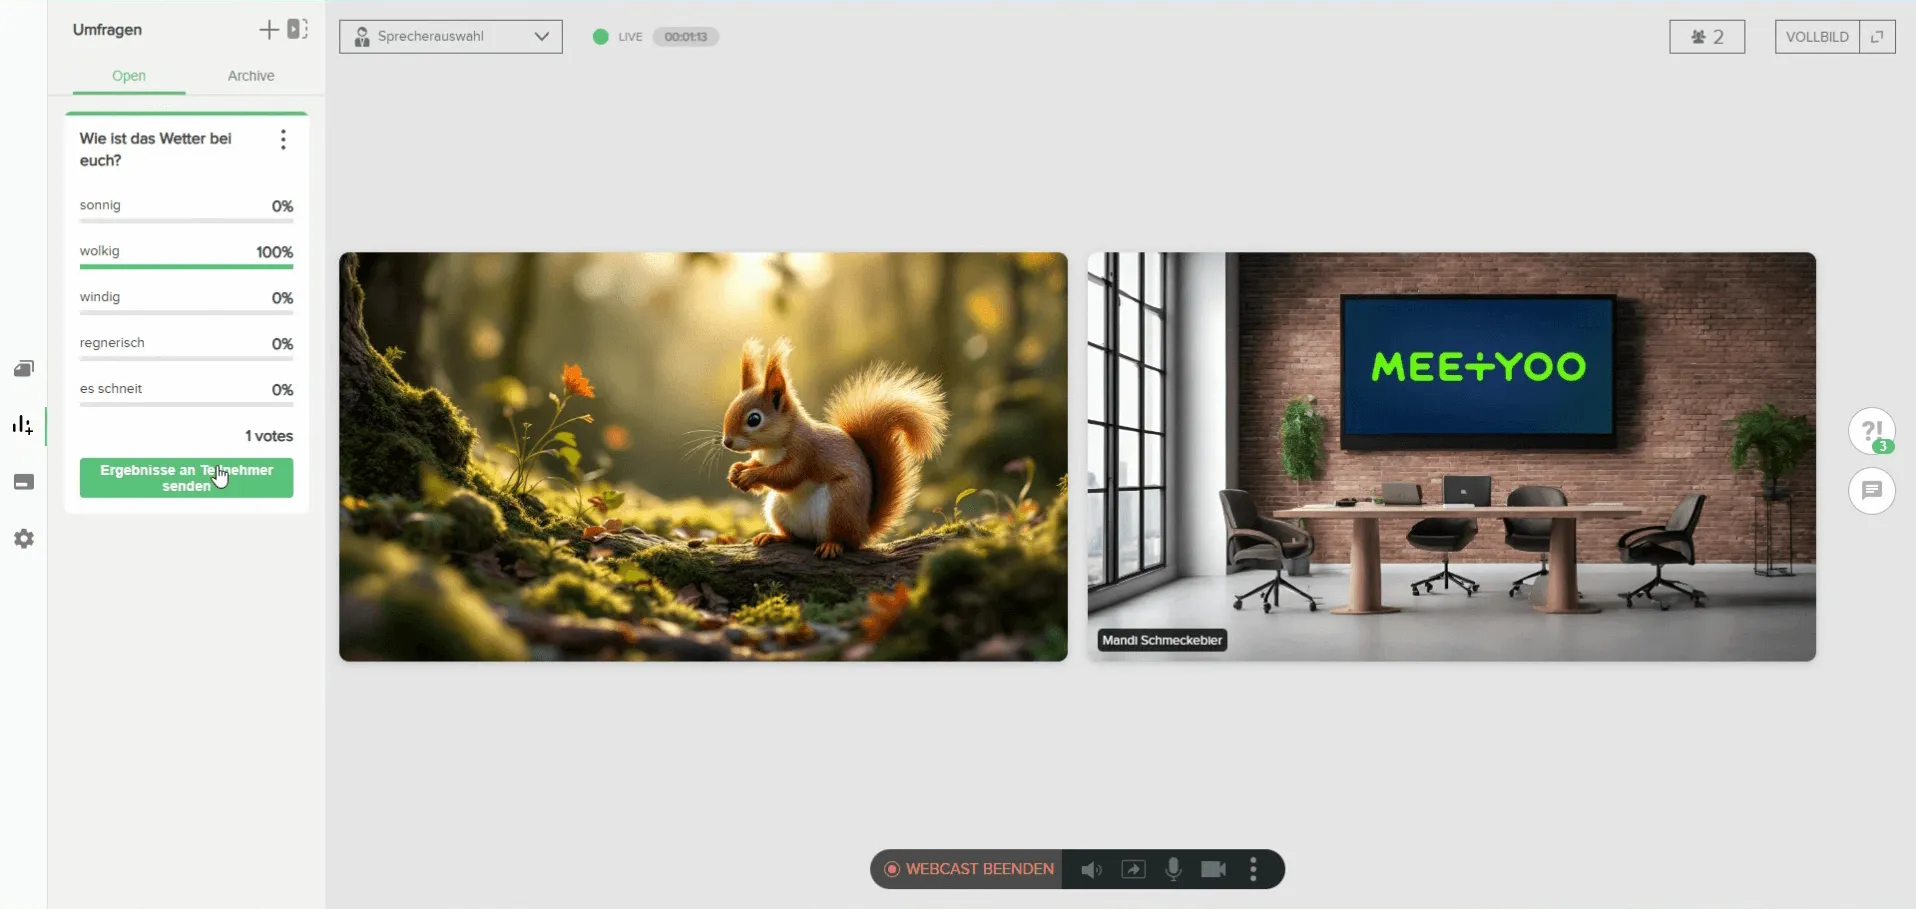Add a new poll with plus icon

268,30
